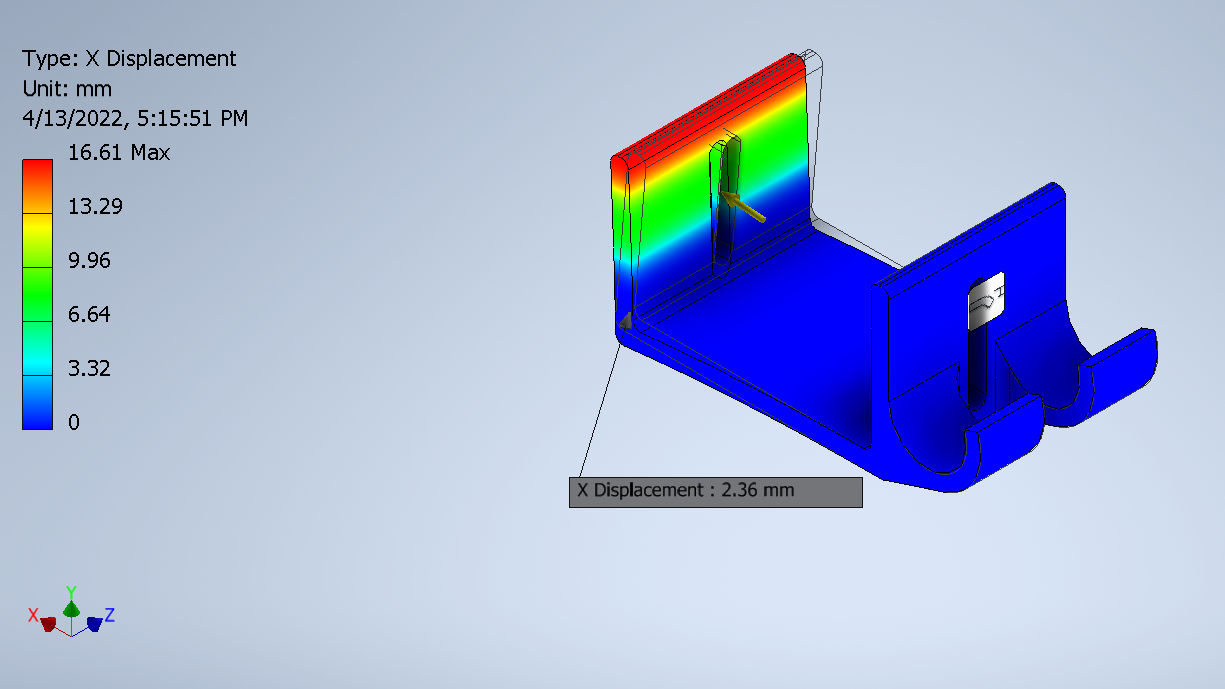Click the blue Z axis arrow
1225x689 pixels.
[95, 622]
